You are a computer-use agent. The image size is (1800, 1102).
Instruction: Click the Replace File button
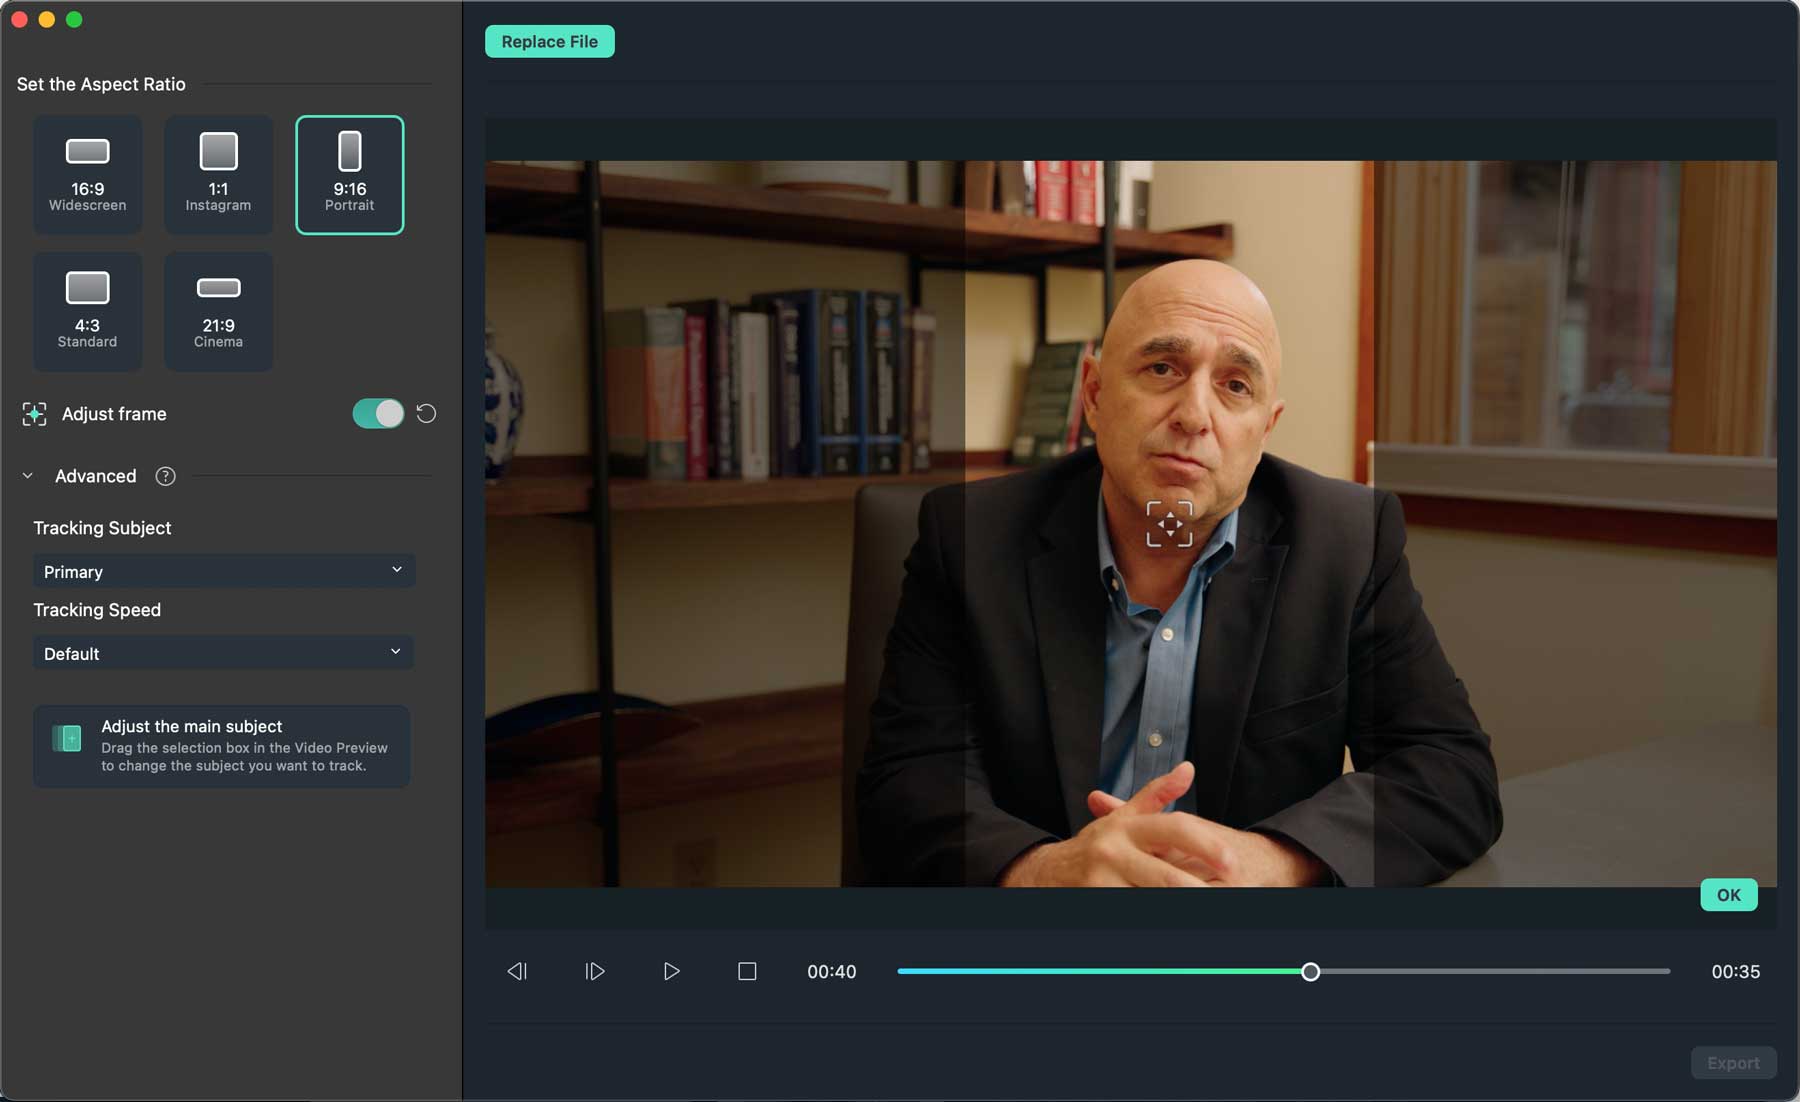549,42
